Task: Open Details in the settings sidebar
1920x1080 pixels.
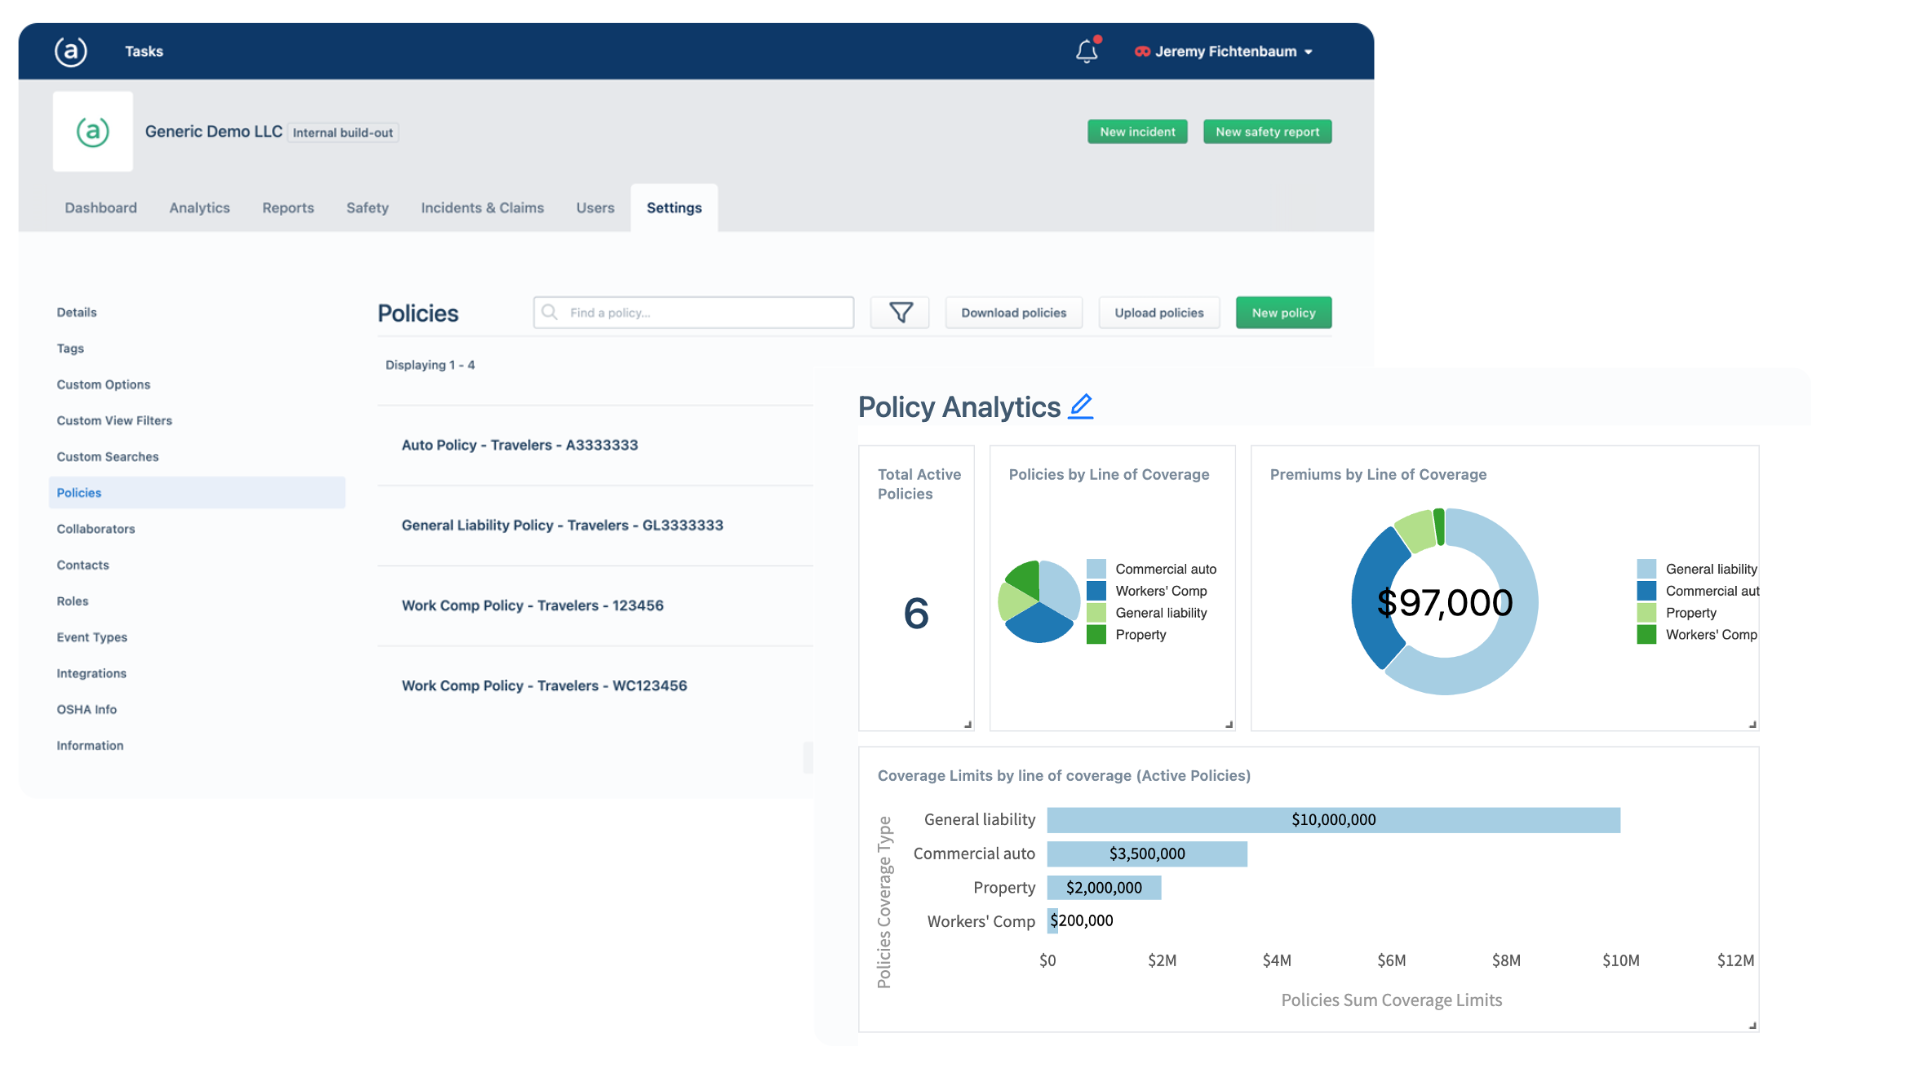Action: [x=77, y=313]
